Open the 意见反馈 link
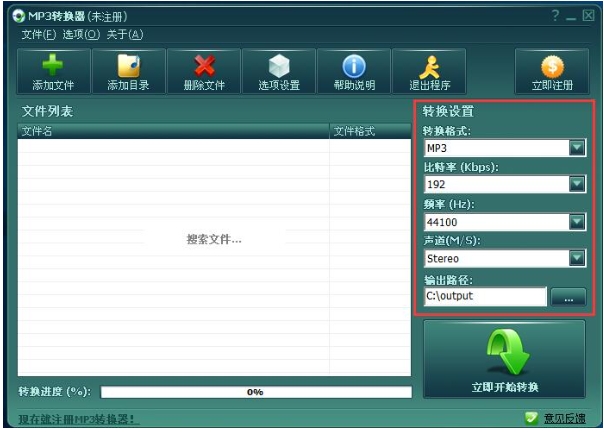 click(x=564, y=419)
